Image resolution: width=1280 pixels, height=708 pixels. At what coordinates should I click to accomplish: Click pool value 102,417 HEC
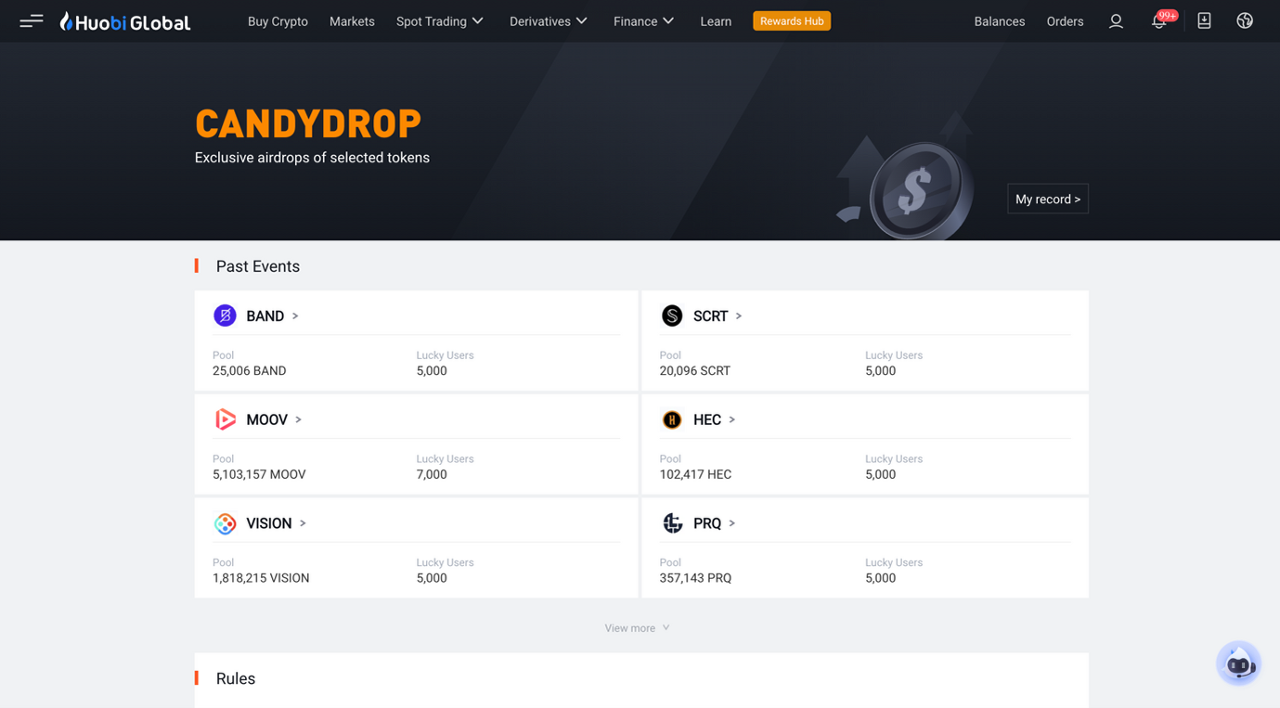tap(696, 474)
